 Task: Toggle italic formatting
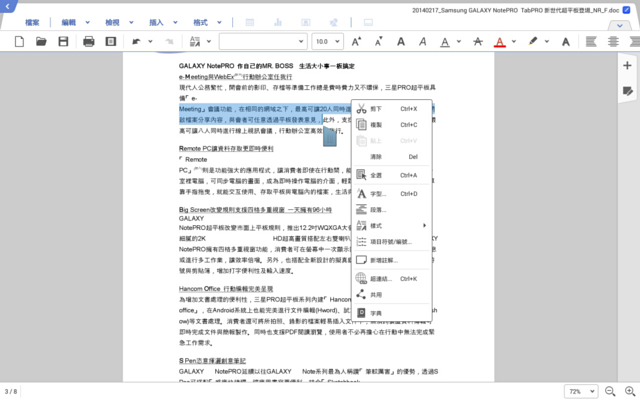[x=423, y=42]
